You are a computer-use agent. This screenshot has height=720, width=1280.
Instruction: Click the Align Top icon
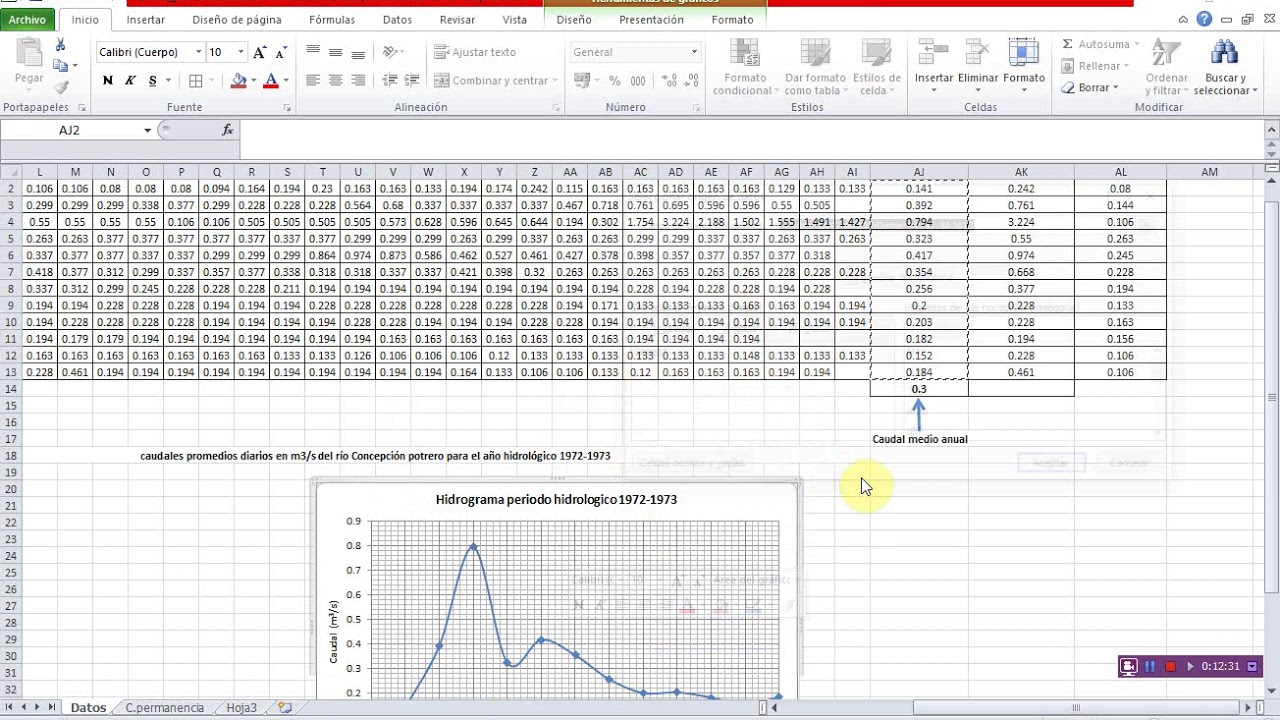(x=313, y=52)
